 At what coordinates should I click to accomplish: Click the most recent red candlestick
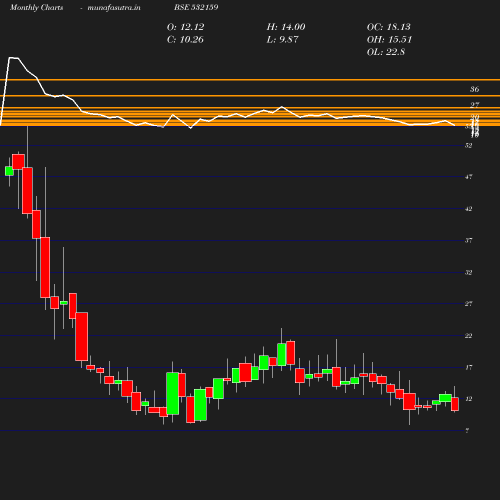coord(455,404)
